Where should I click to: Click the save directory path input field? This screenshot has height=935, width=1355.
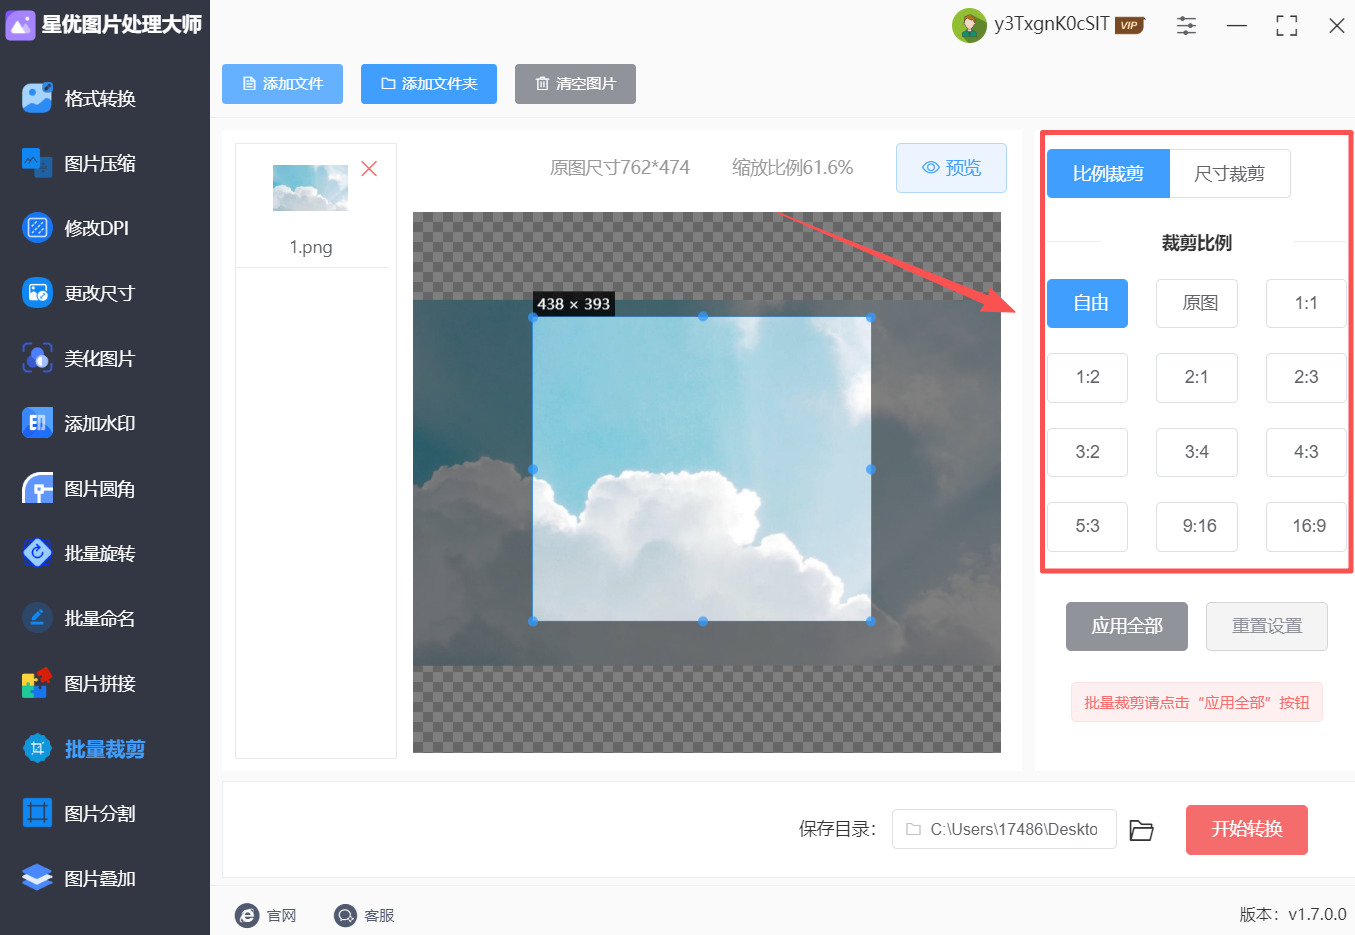click(1004, 829)
